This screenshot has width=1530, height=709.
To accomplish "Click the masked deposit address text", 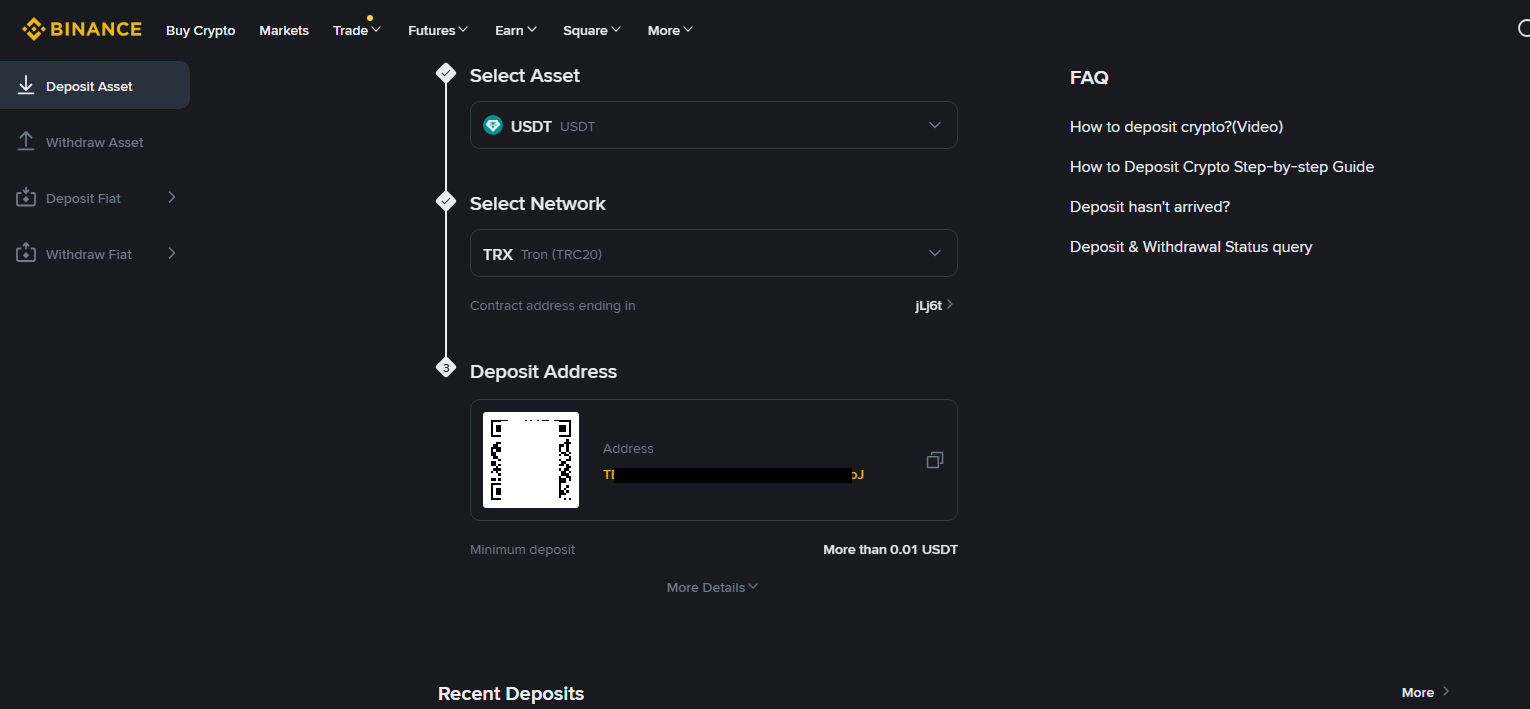I will tap(733, 475).
